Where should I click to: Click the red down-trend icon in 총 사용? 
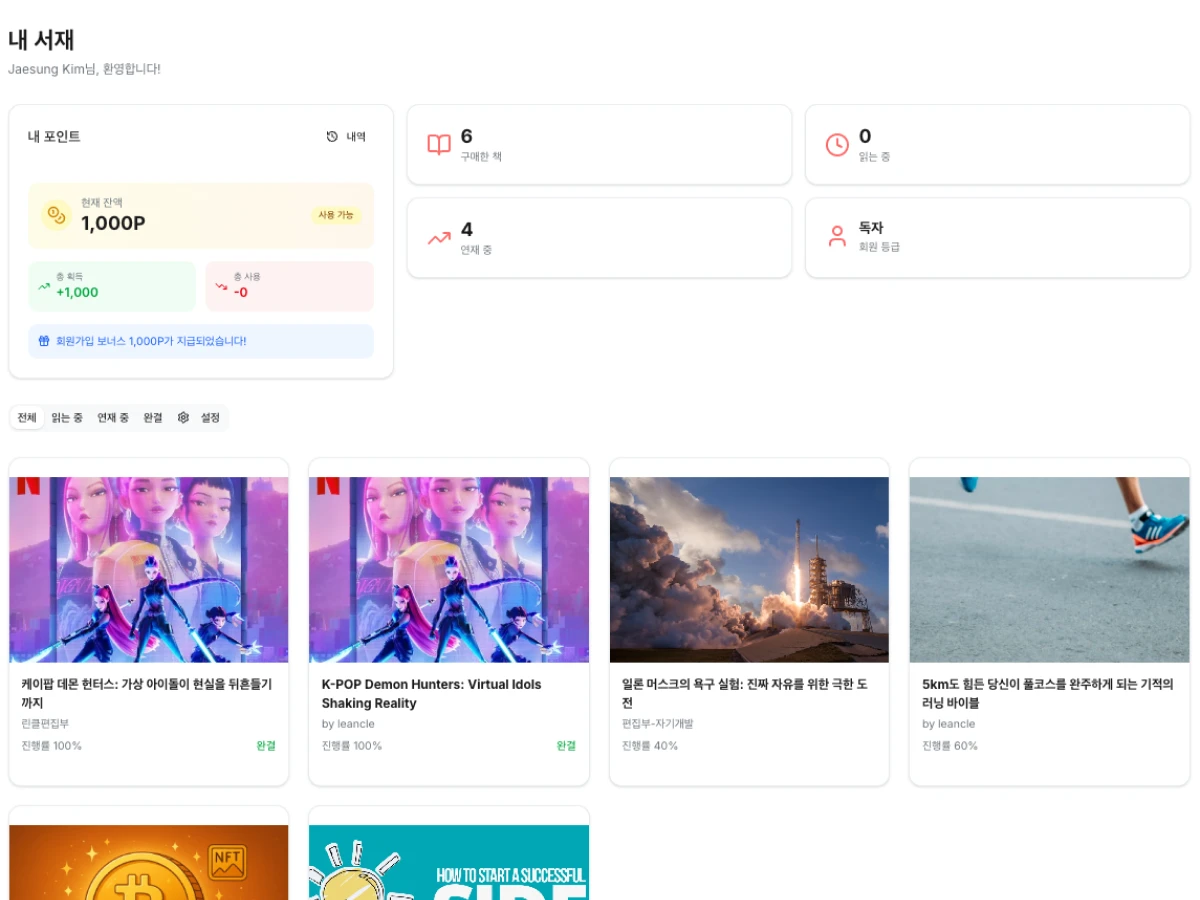point(221,286)
